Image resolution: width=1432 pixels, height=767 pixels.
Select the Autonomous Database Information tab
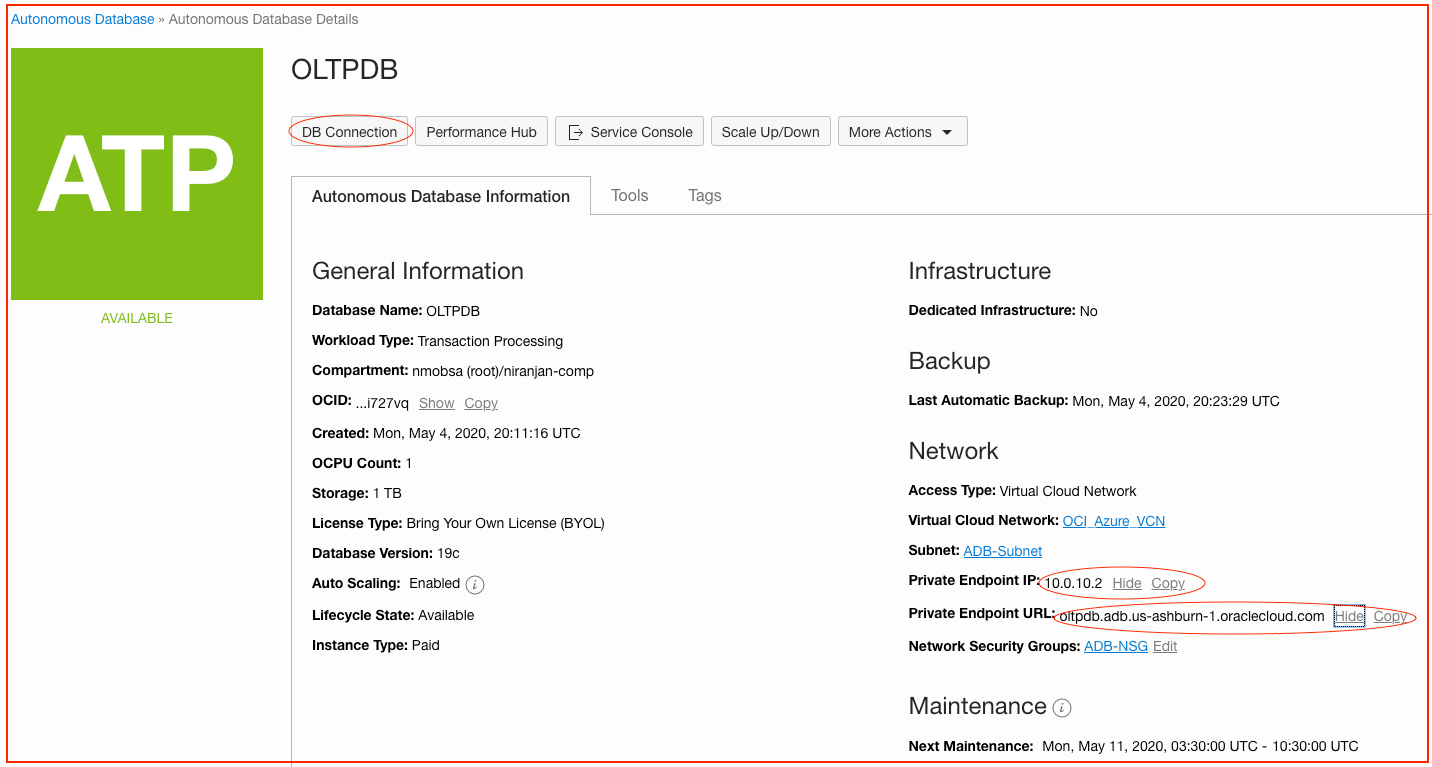click(x=440, y=196)
